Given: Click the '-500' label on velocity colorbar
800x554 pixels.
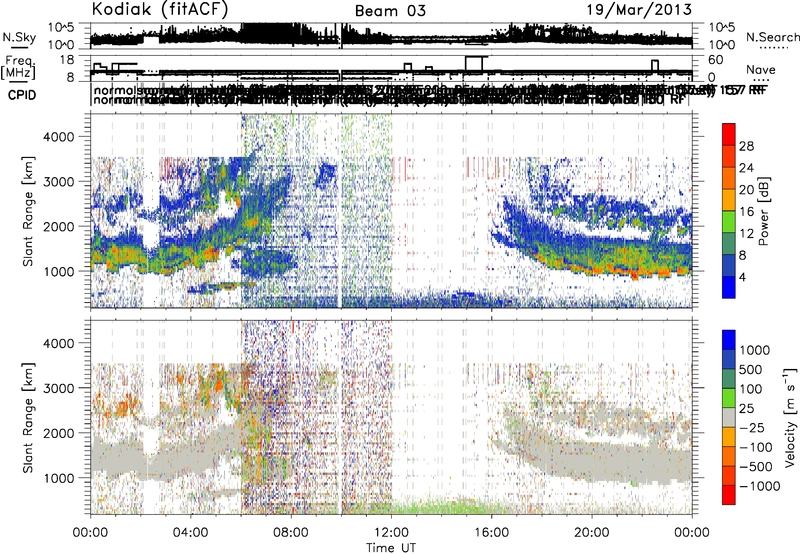Looking at the screenshot, I should click(756, 466).
